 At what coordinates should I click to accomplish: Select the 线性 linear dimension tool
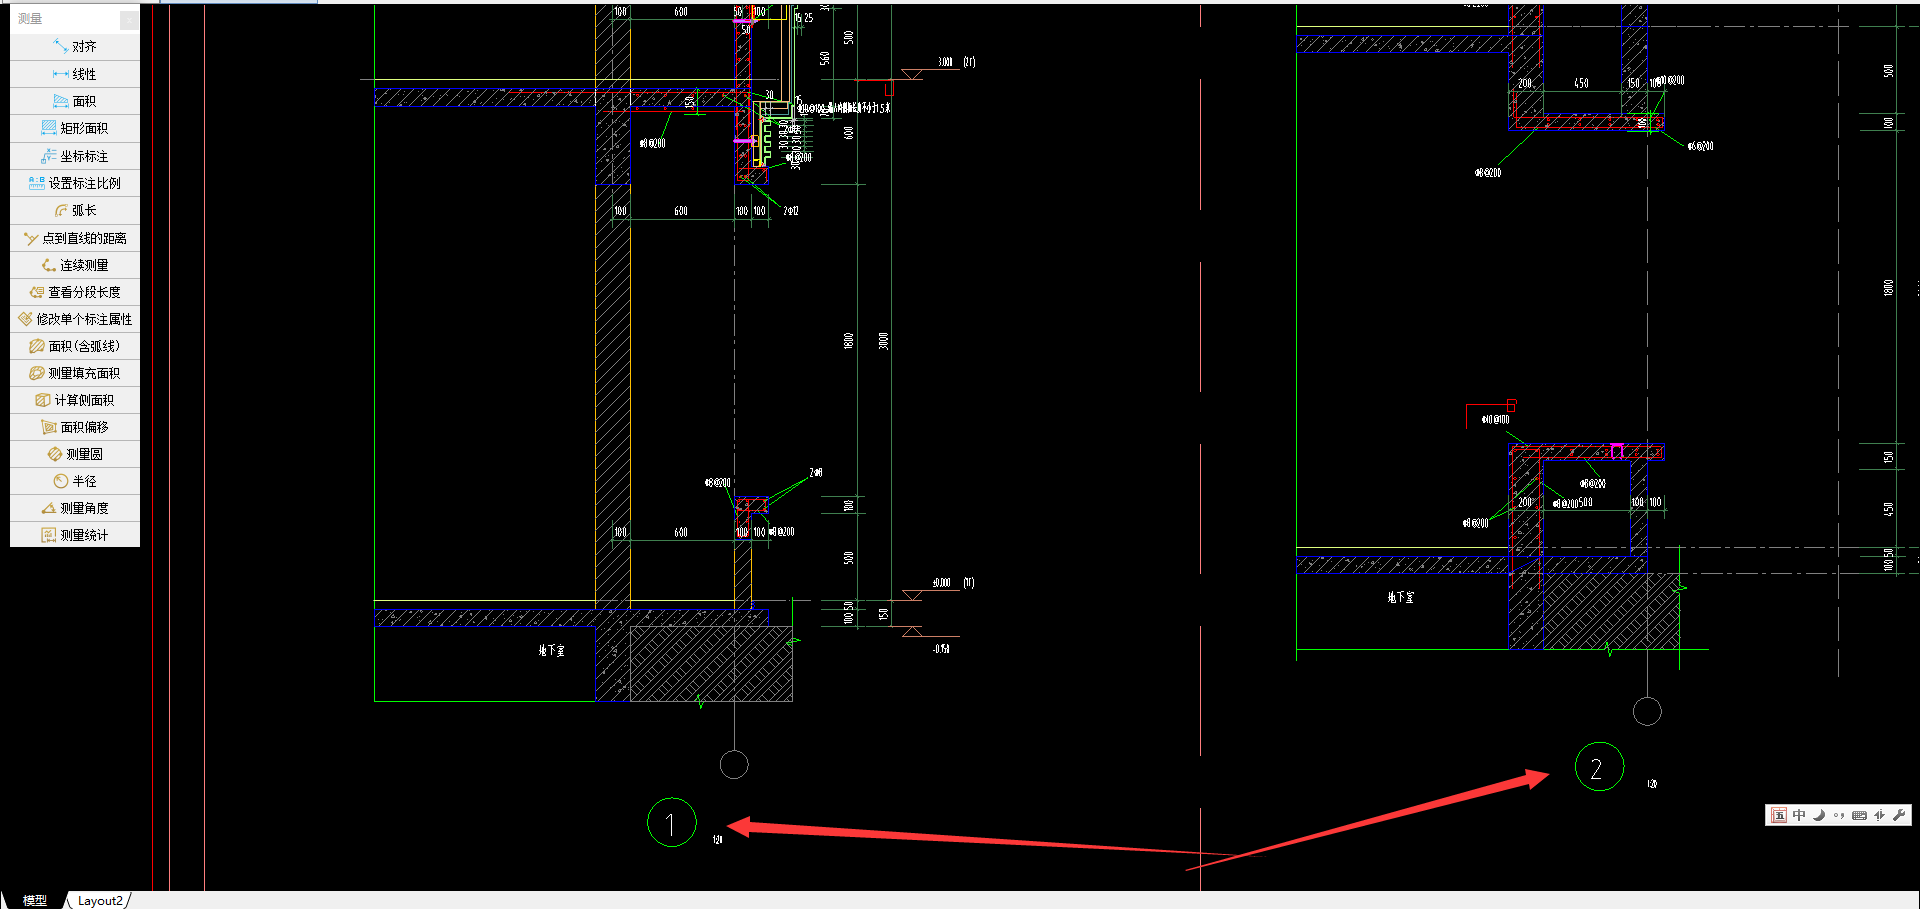point(75,74)
